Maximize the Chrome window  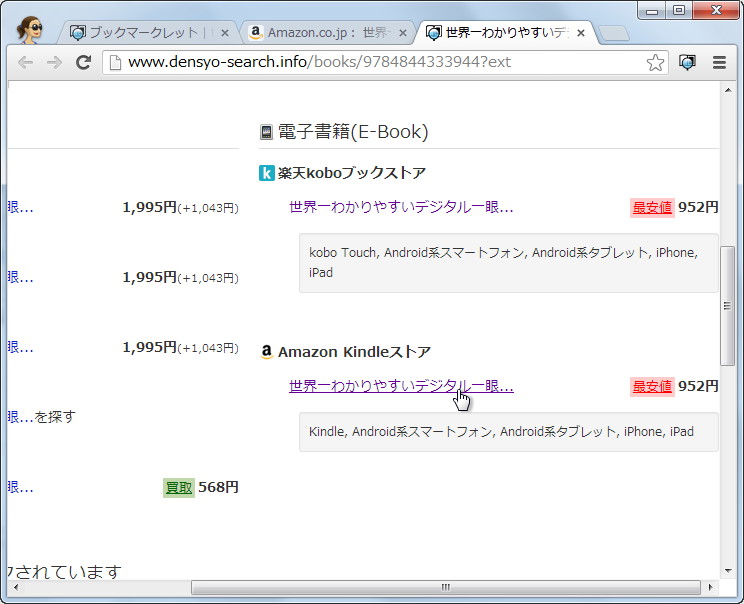679,10
